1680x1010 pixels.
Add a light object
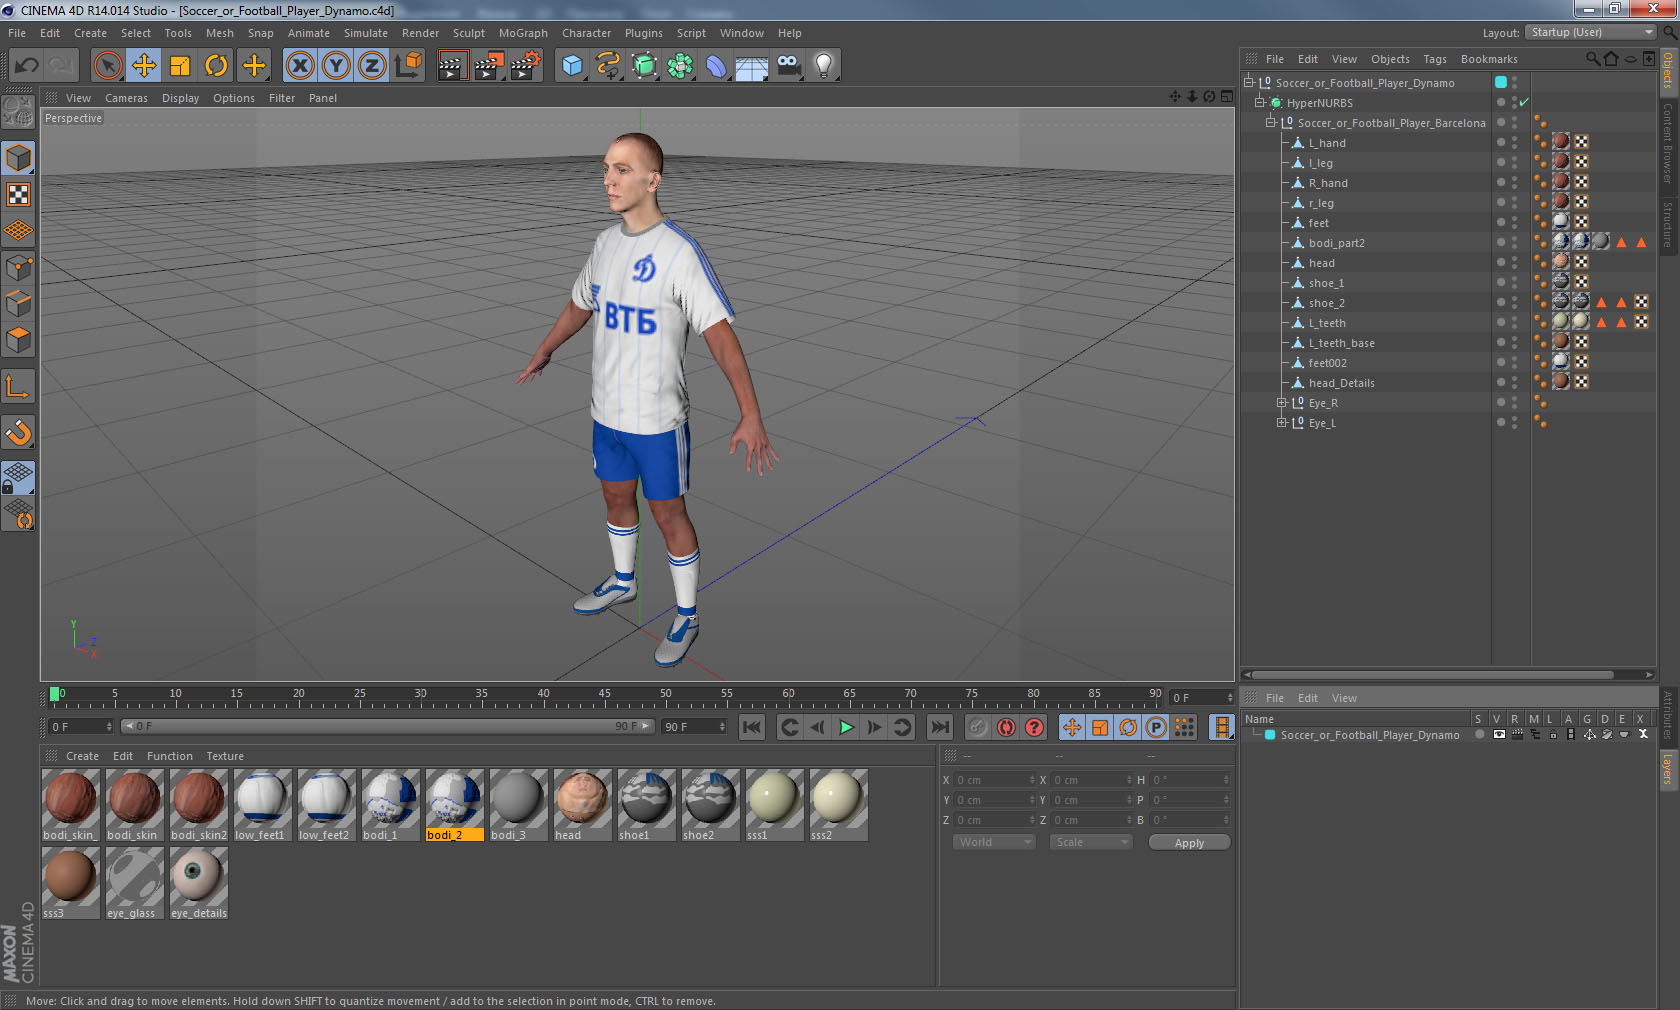click(824, 66)
